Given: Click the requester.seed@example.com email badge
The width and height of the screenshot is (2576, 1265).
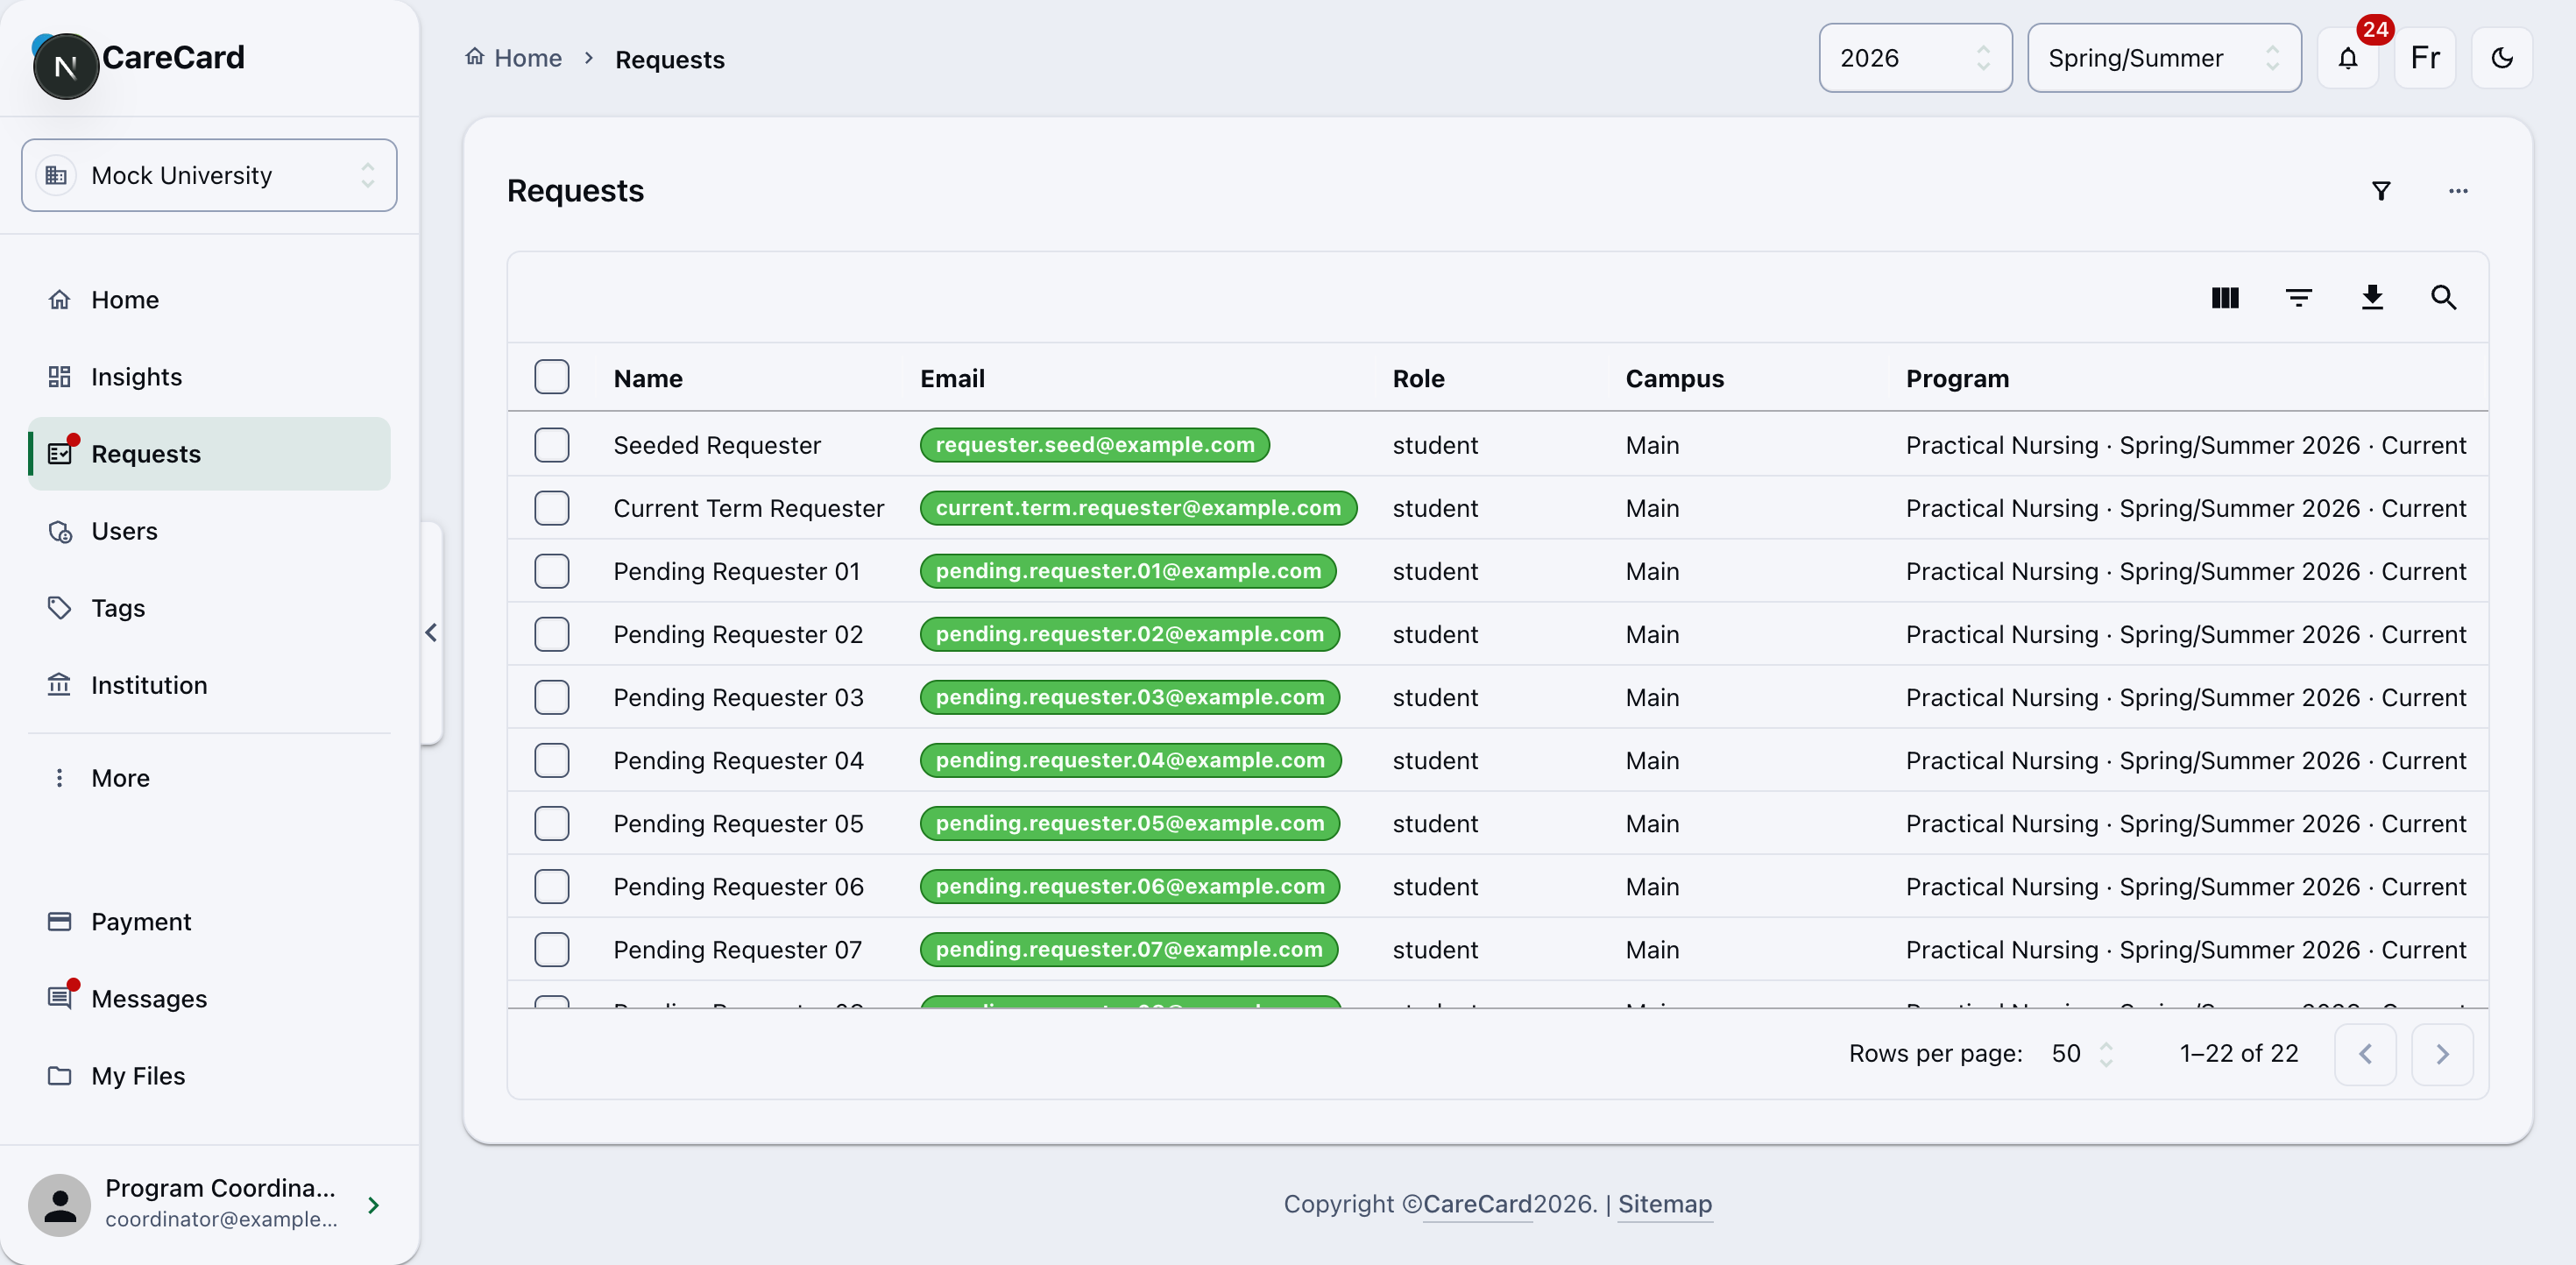Looking at the screenshot, I should click(1095, 445).
